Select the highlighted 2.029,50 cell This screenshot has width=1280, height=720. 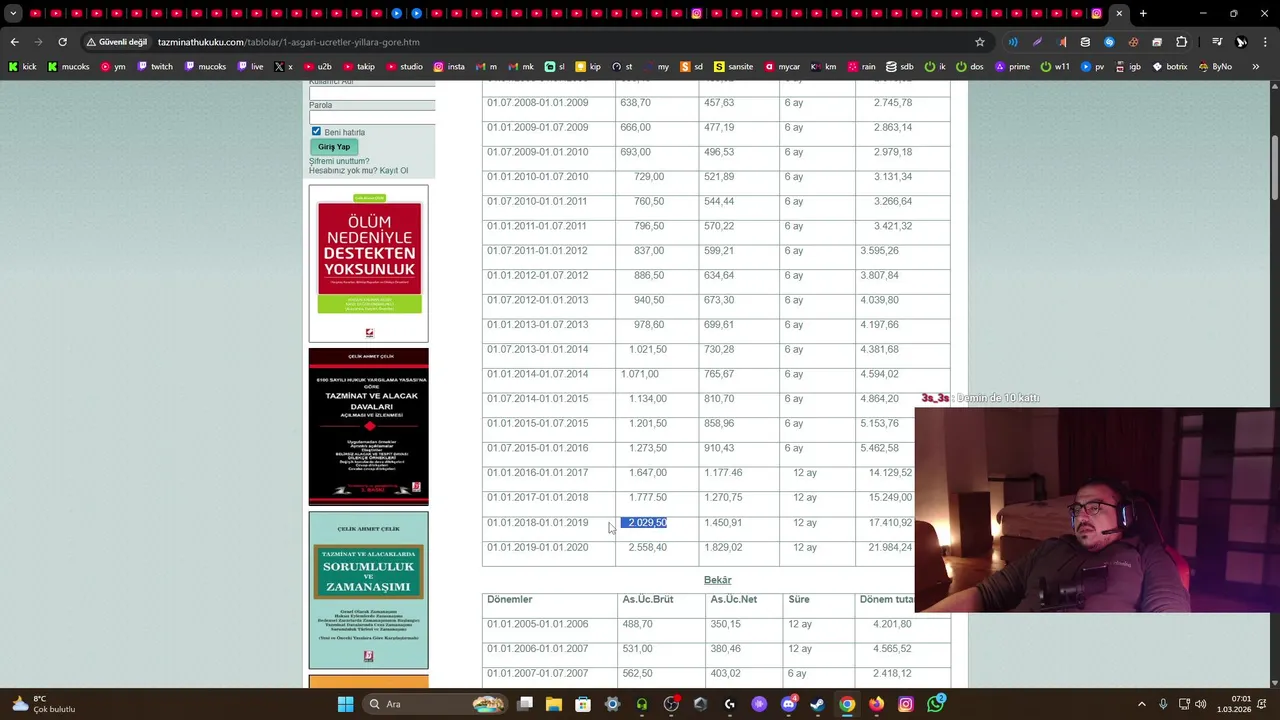click(646, 523)
